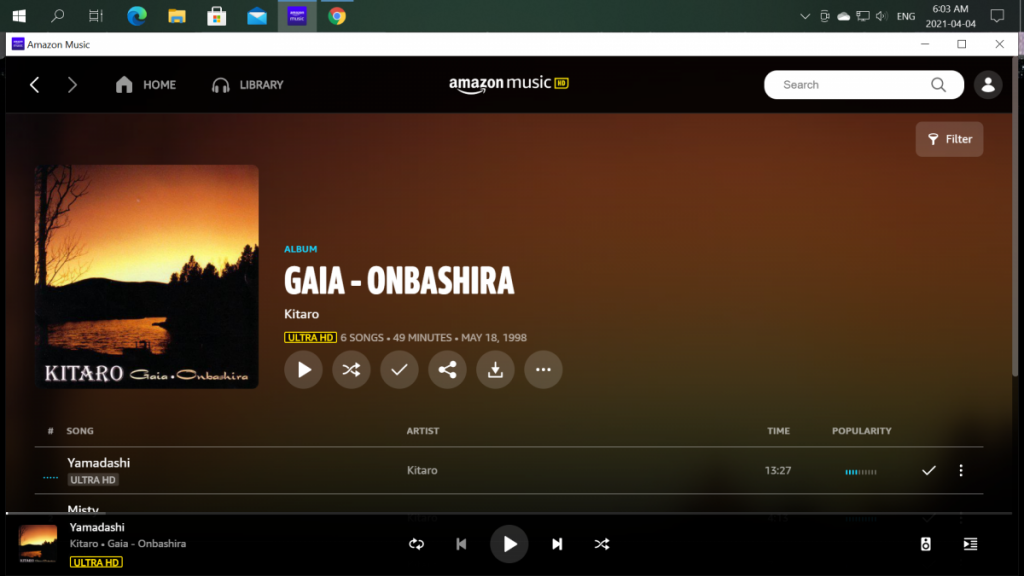Screen dimensions: 1024x576
Task: Open Yamadashi row three-dot menu
Action: pos(961,470)
